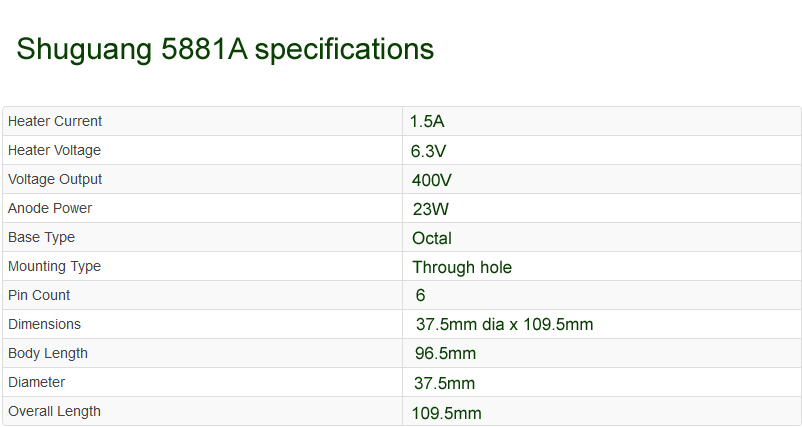Screen dimensions: 802x427
Task: Click the 400V voltage output value
Action: pyautogui.click(x=432, y=181)
